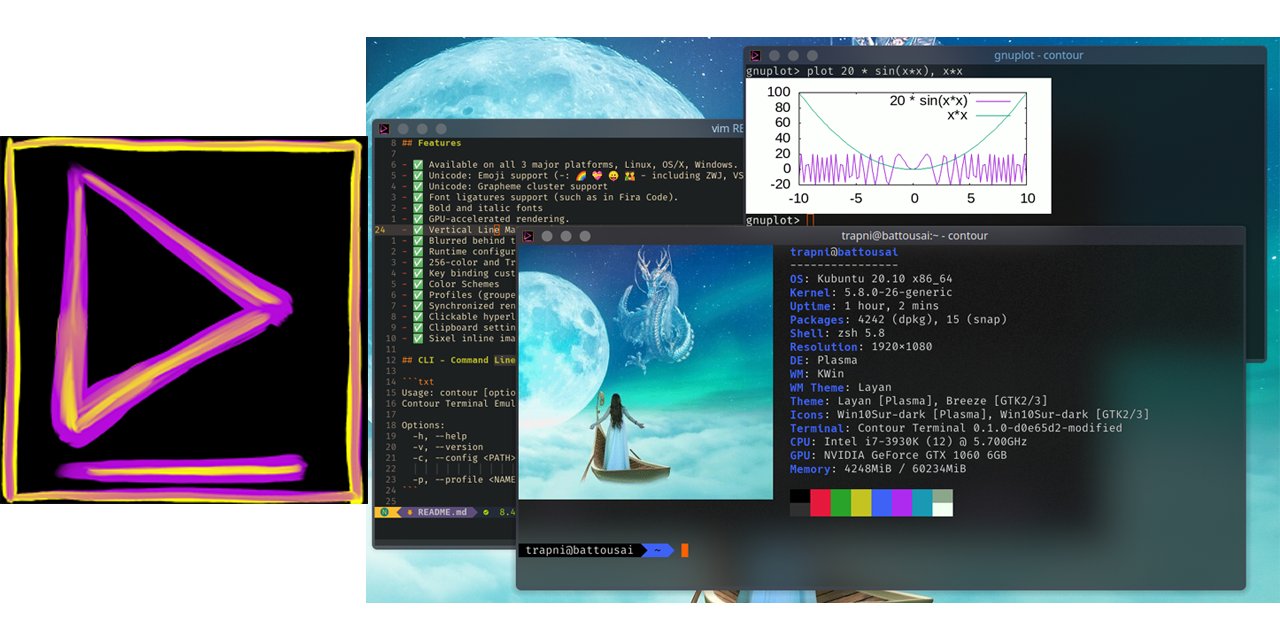
Task: Click the Contour icon in gnuplot title bar
Action: pos(756,56)
